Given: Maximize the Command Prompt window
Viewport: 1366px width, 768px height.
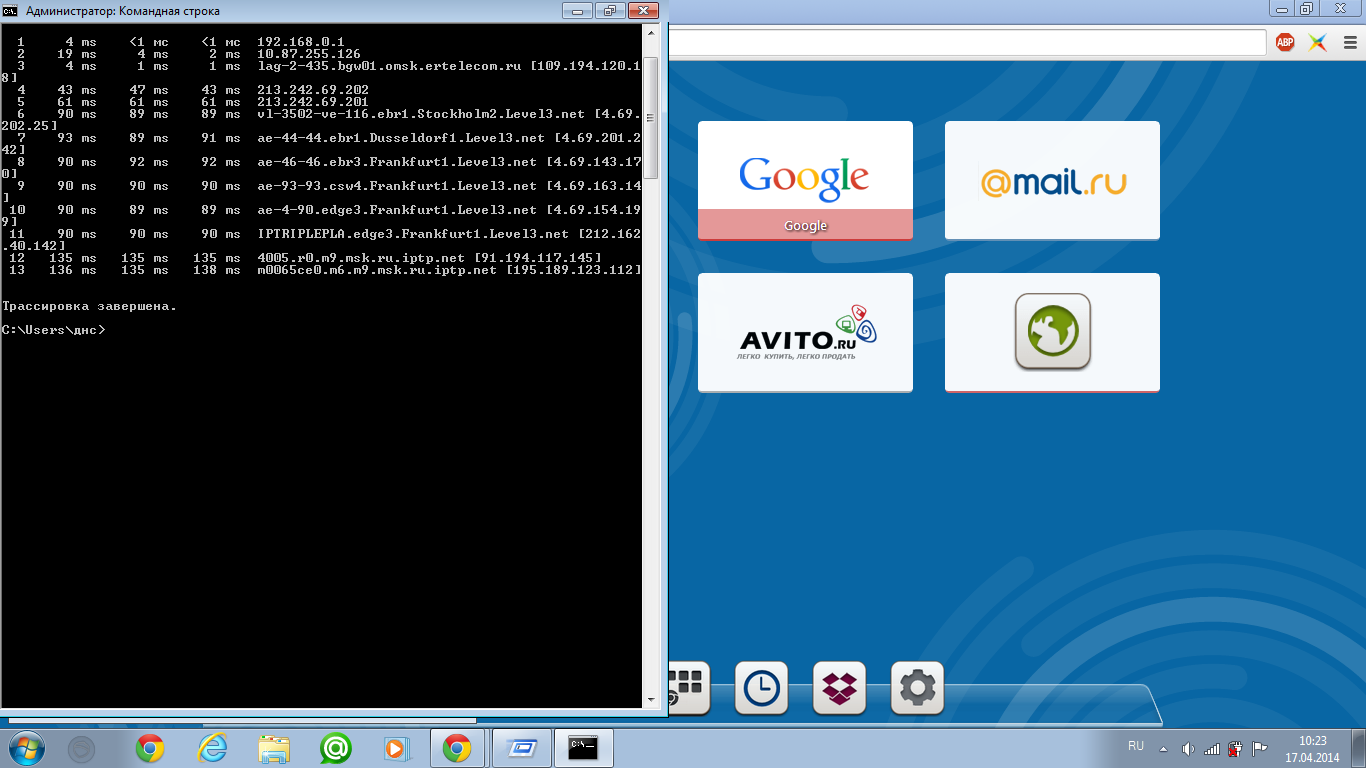Looking at the screenshot, I should pyautogui.click(x=609, y=10).
